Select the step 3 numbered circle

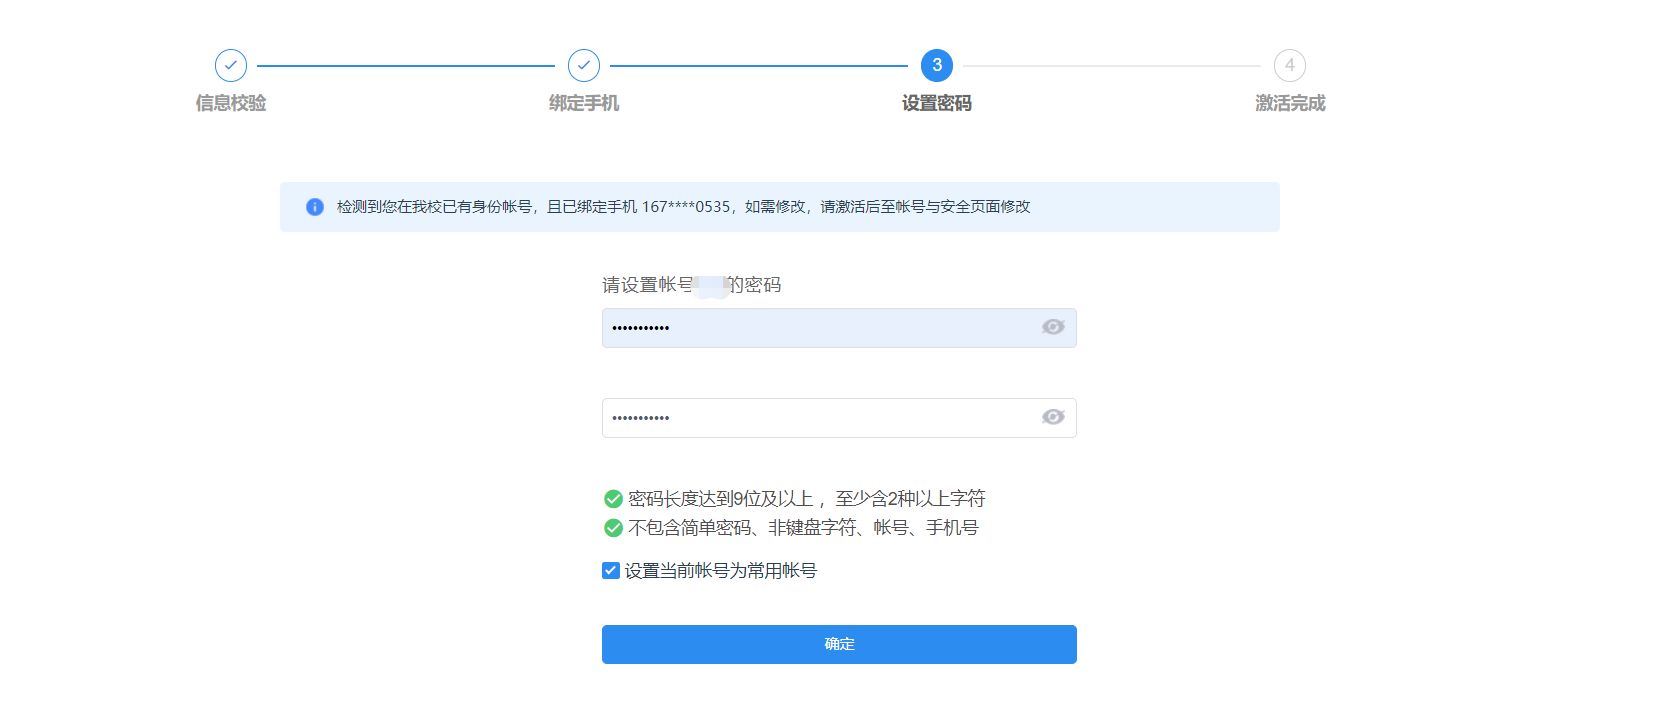point(937,66)
